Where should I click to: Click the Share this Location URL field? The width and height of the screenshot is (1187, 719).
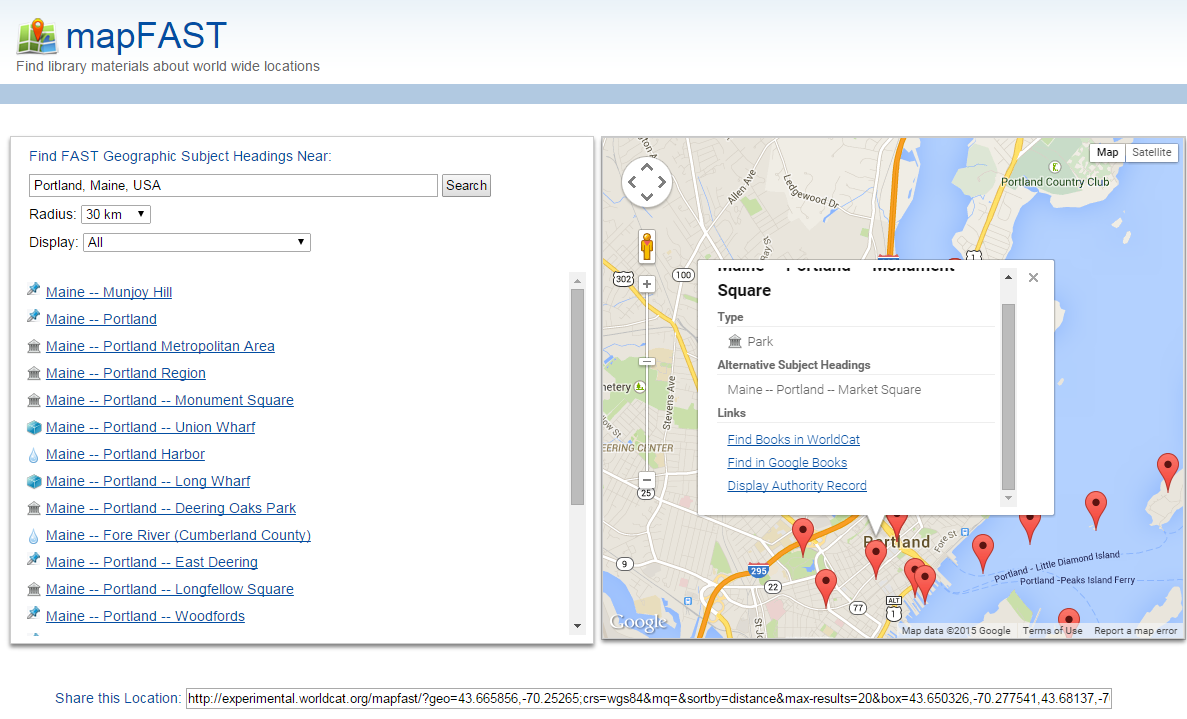(648, 699)
